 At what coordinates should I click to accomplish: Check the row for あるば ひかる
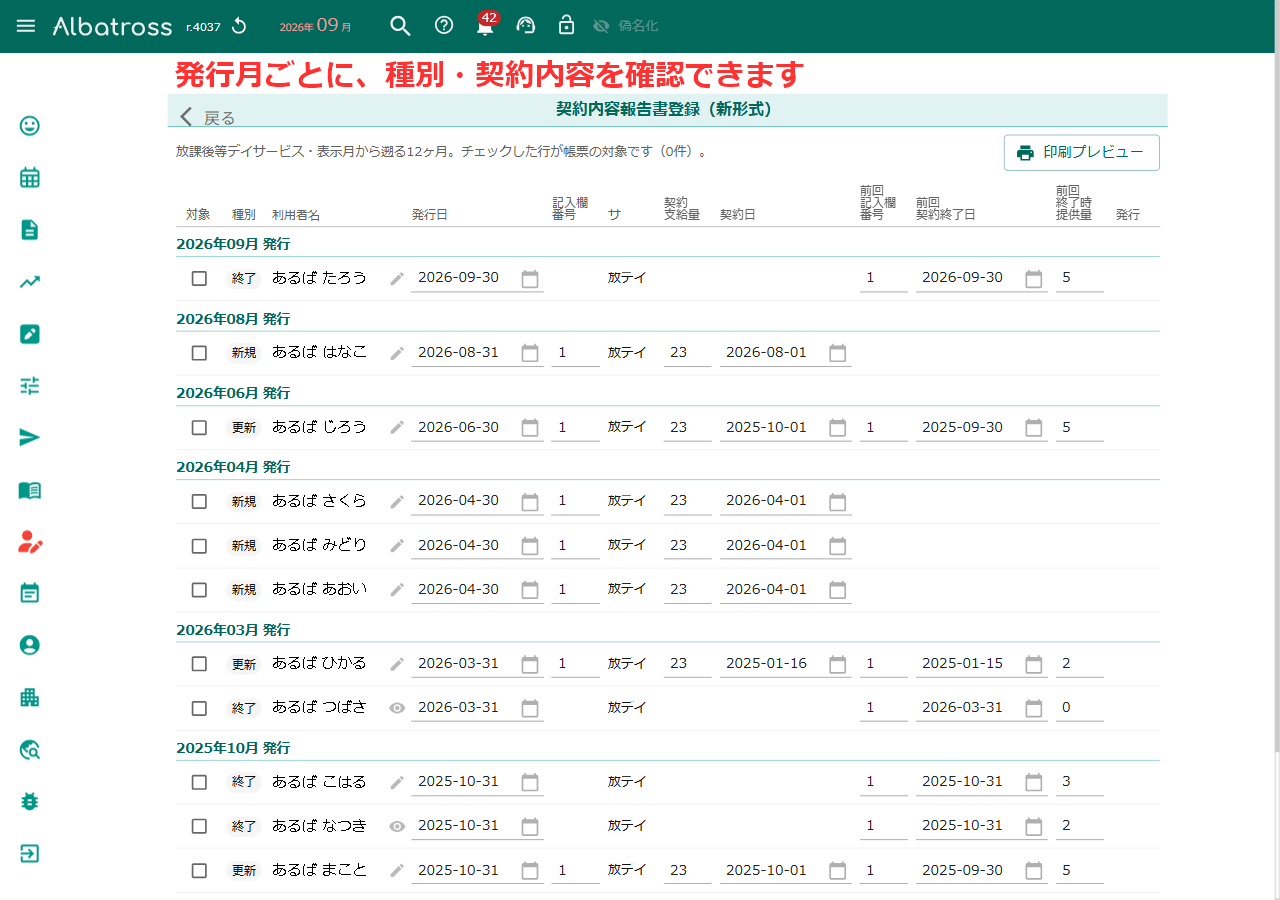199,664
